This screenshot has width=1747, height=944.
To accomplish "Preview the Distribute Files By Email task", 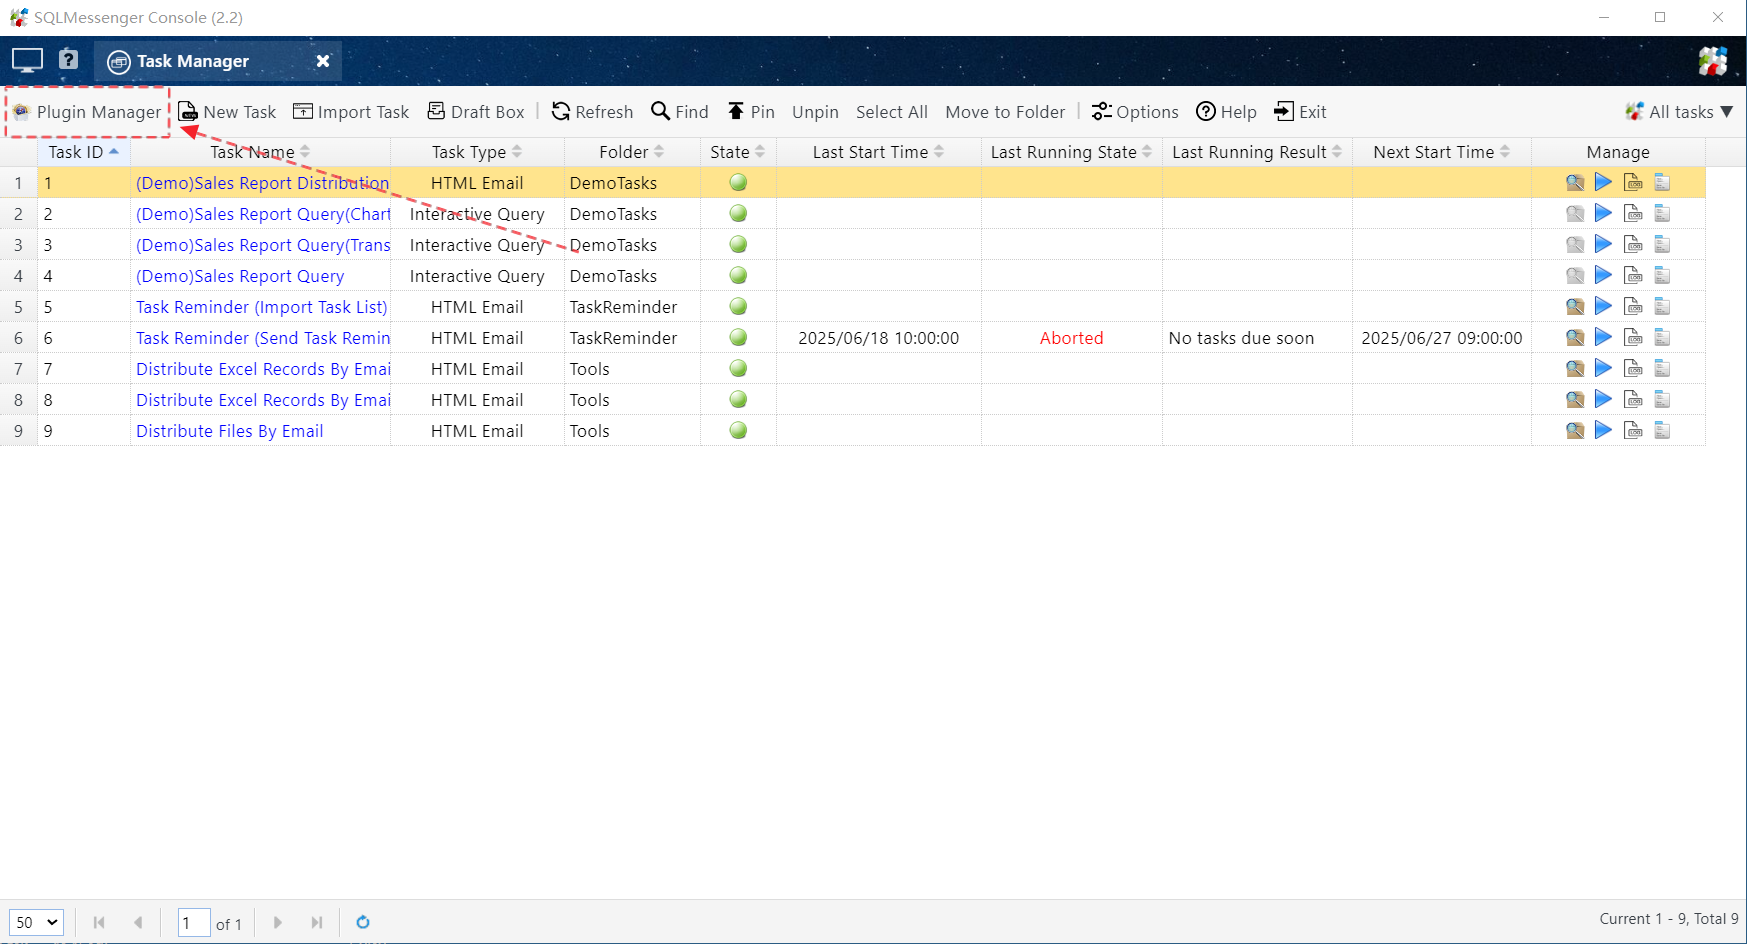I will tap(1575, 430).
